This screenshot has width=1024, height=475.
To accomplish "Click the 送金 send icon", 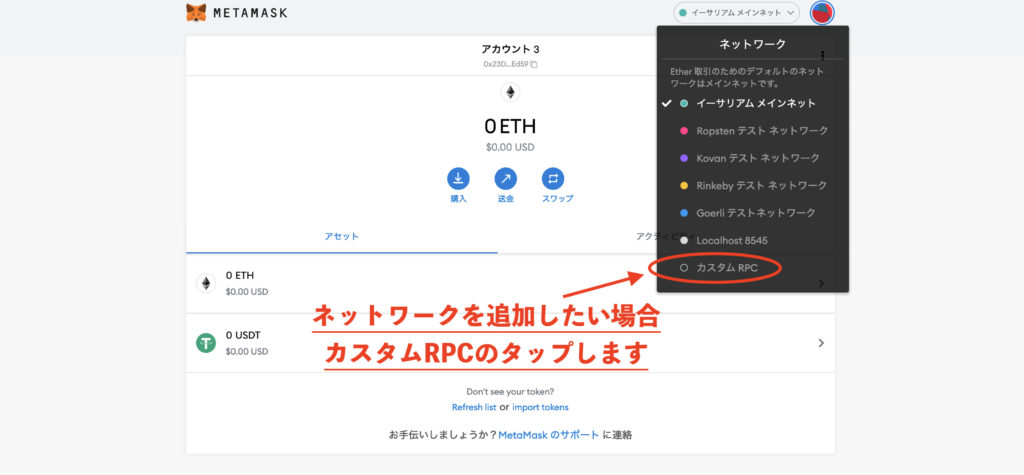I will pos(505,179).
